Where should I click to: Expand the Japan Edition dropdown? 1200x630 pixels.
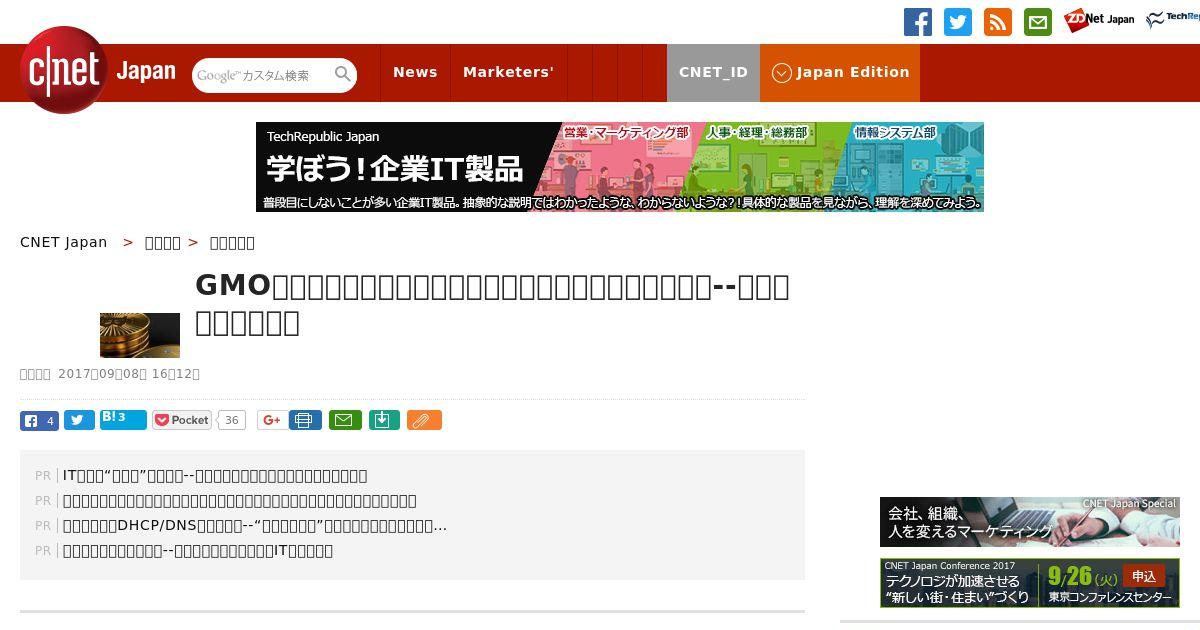click(x=840, y=72)
